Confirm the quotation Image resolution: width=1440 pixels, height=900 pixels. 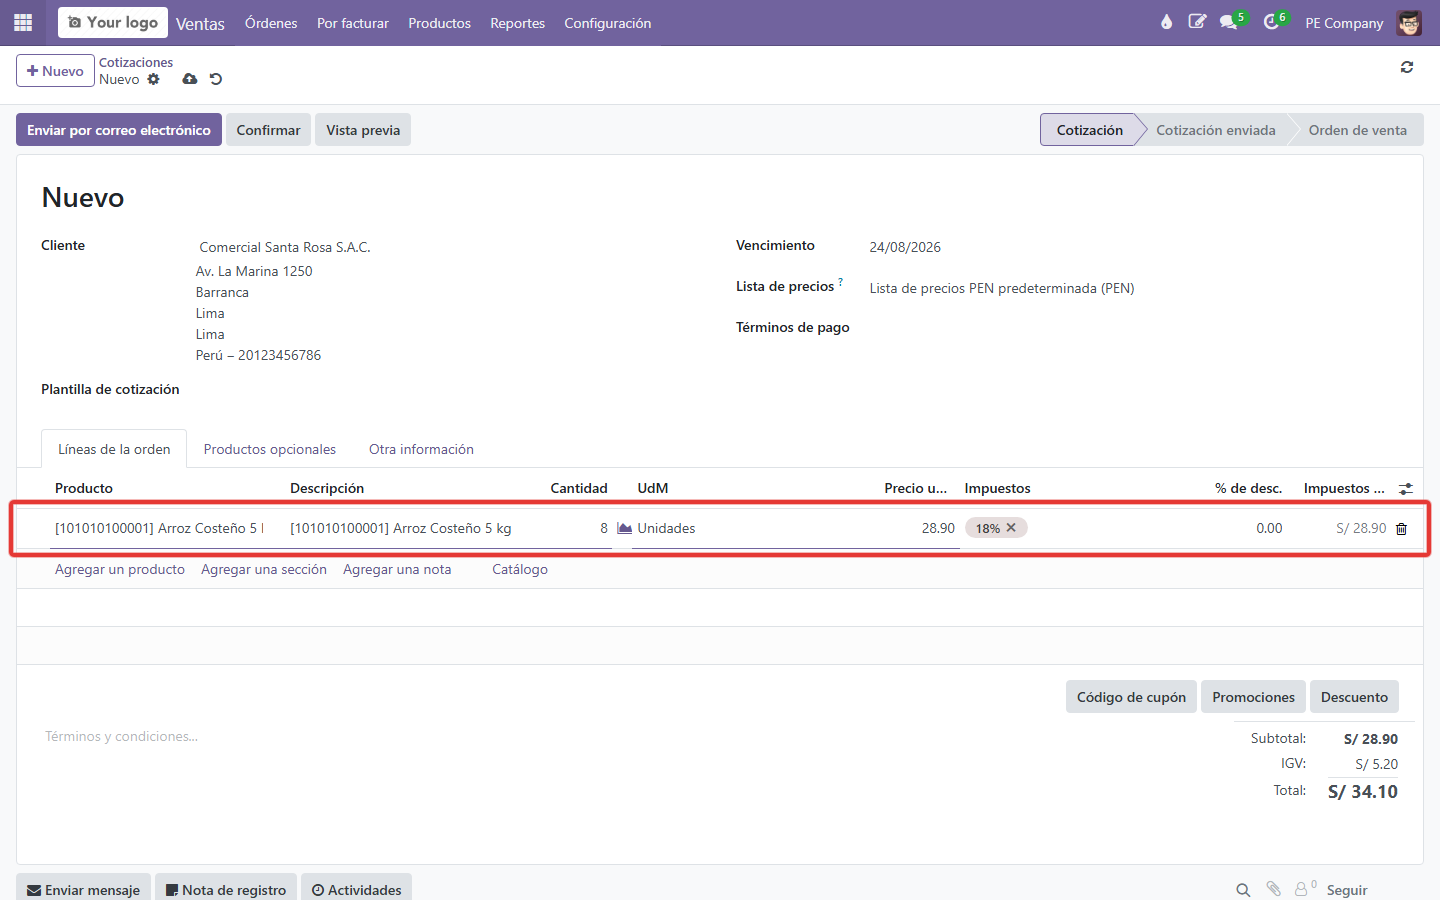tap(268, 130)
